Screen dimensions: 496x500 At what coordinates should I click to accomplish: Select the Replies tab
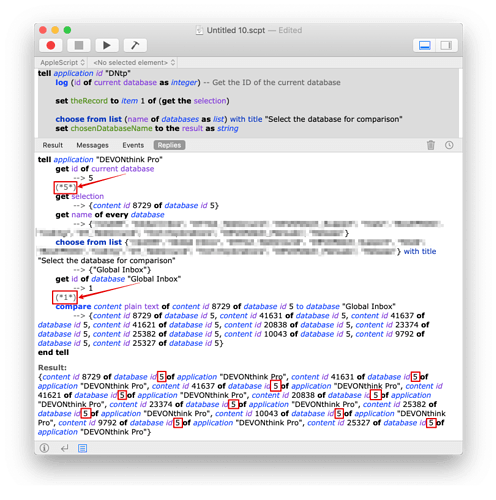pyautogui.click(x=169, y=145)
